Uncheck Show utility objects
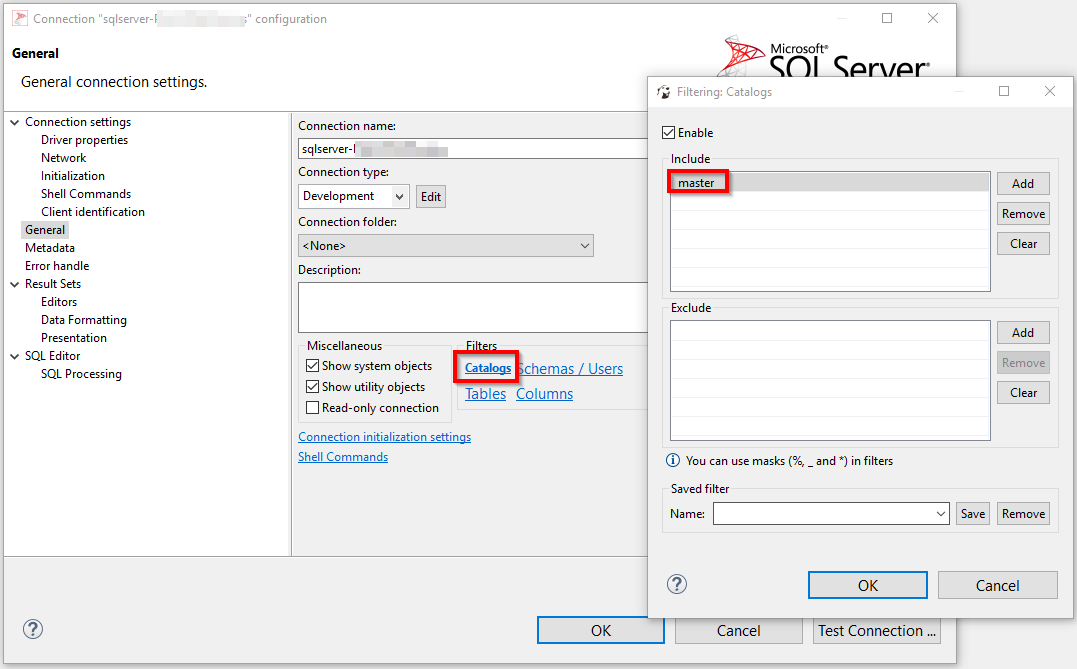1077x669 pixels. [x=311, y=386]
